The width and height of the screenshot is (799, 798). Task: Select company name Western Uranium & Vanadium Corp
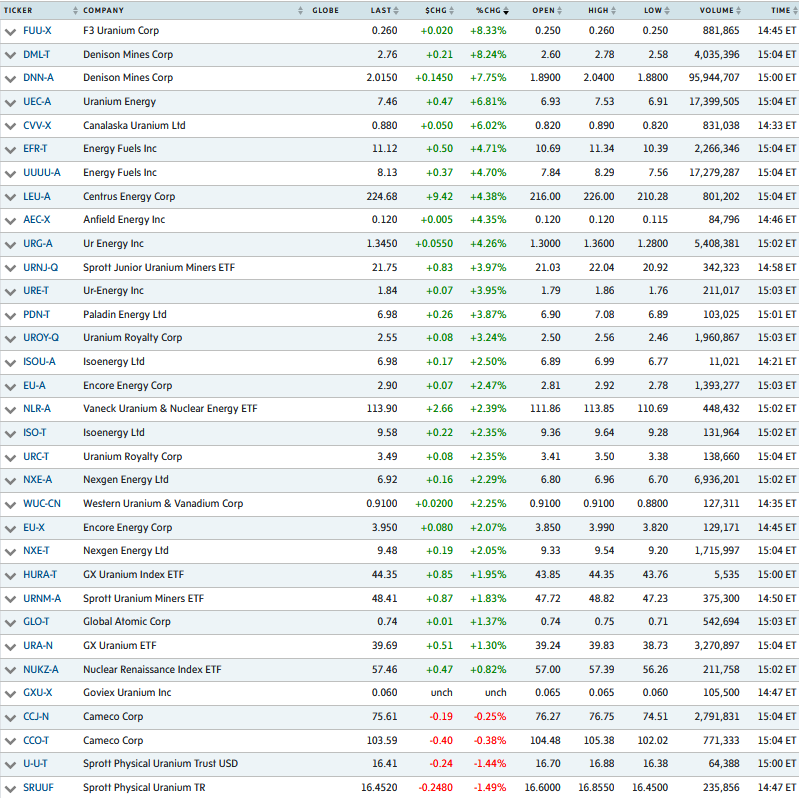coord(163,503)
